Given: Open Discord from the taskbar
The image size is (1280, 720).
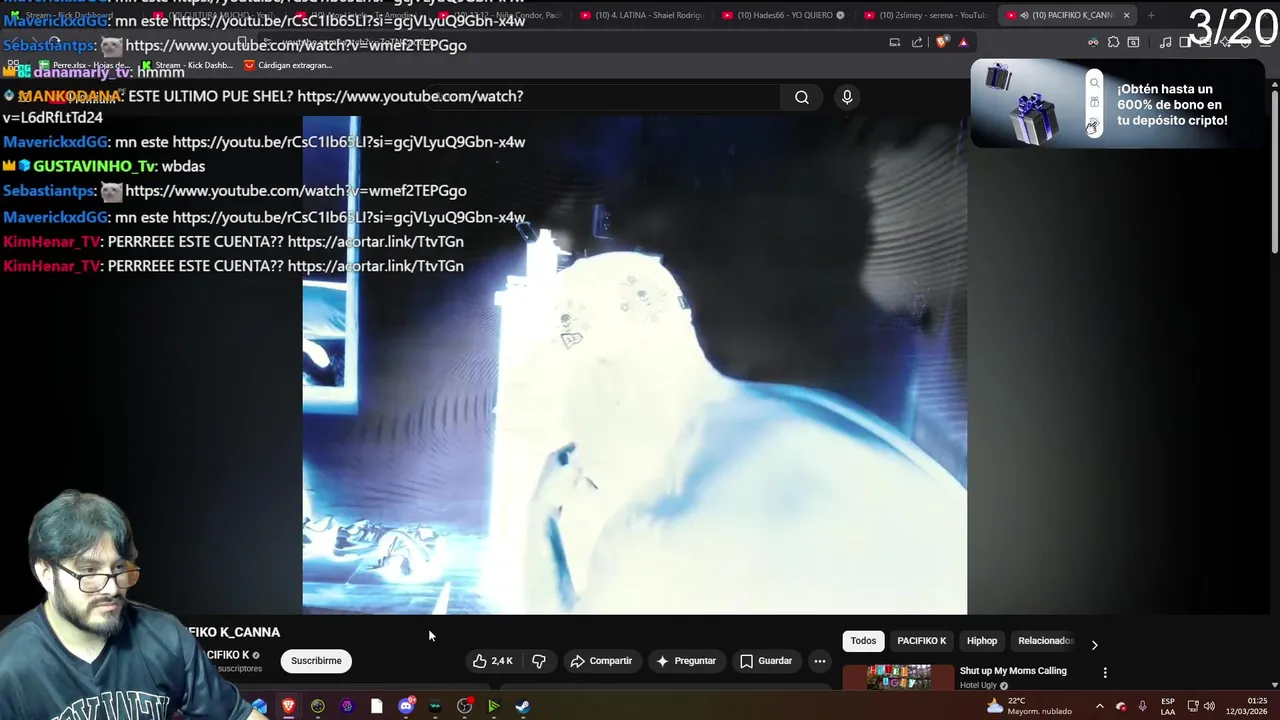Looking at the screenshot, I should (406, 706).
